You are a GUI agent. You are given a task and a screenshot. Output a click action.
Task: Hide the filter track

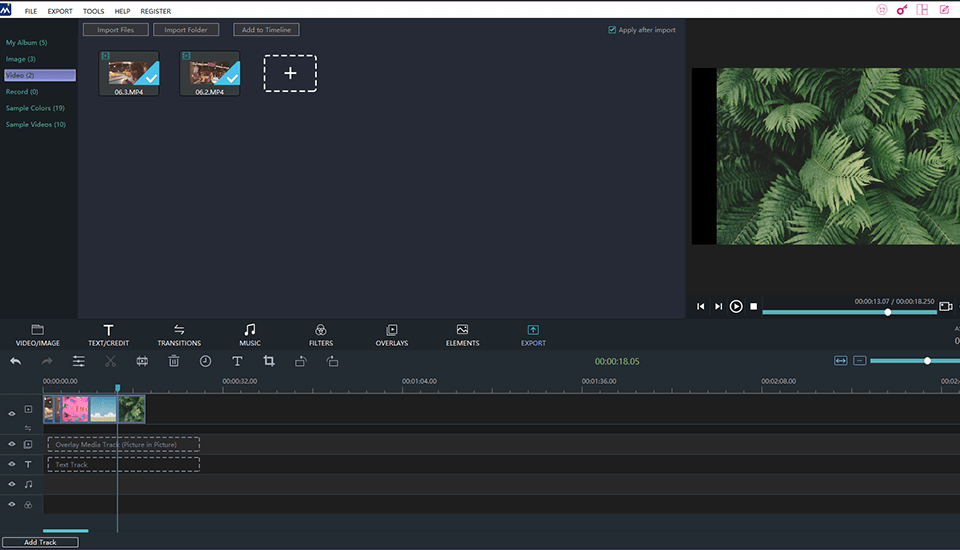[x=12, y=505]
